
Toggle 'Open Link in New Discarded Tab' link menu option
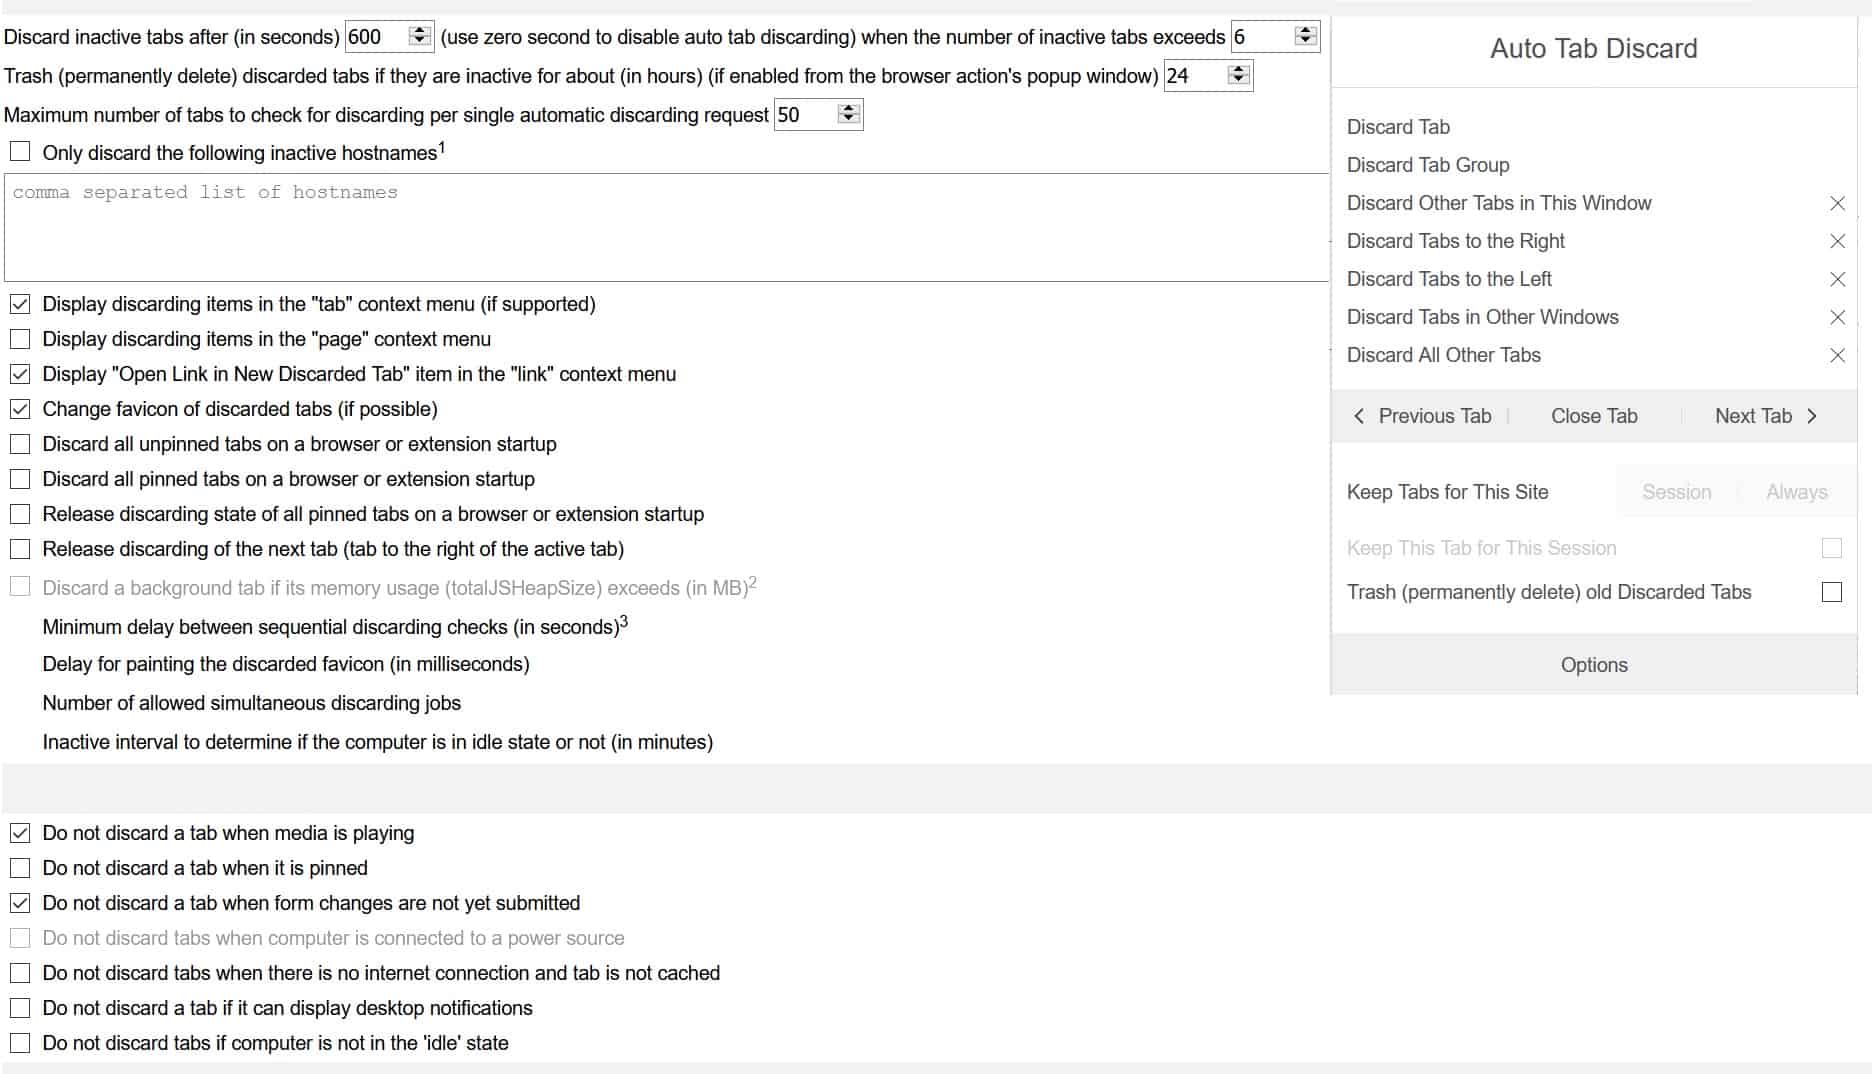click(20, 374)
